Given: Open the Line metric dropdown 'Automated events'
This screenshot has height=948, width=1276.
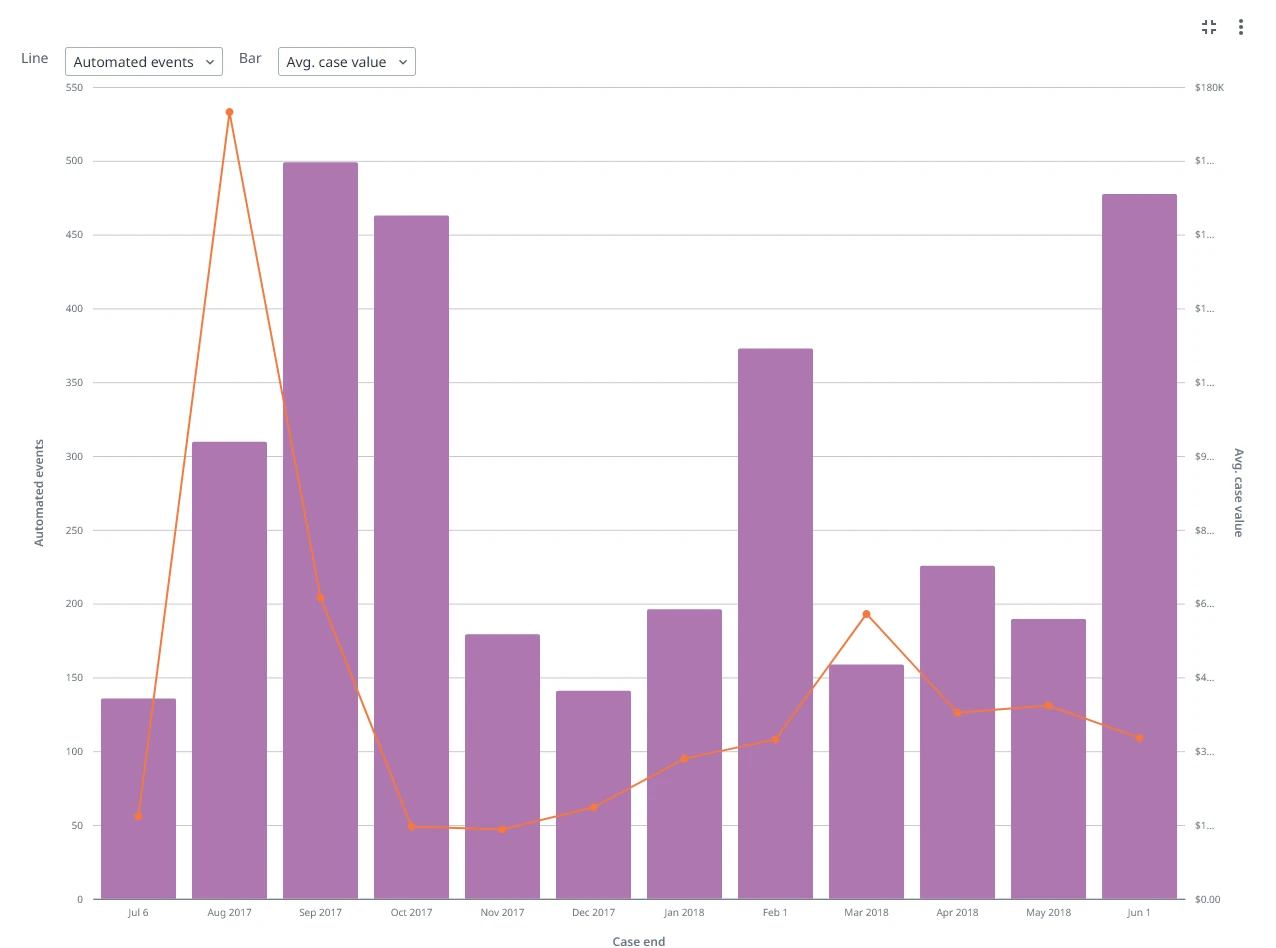Looking at the screenshot, I should click(x=144, y=62).
